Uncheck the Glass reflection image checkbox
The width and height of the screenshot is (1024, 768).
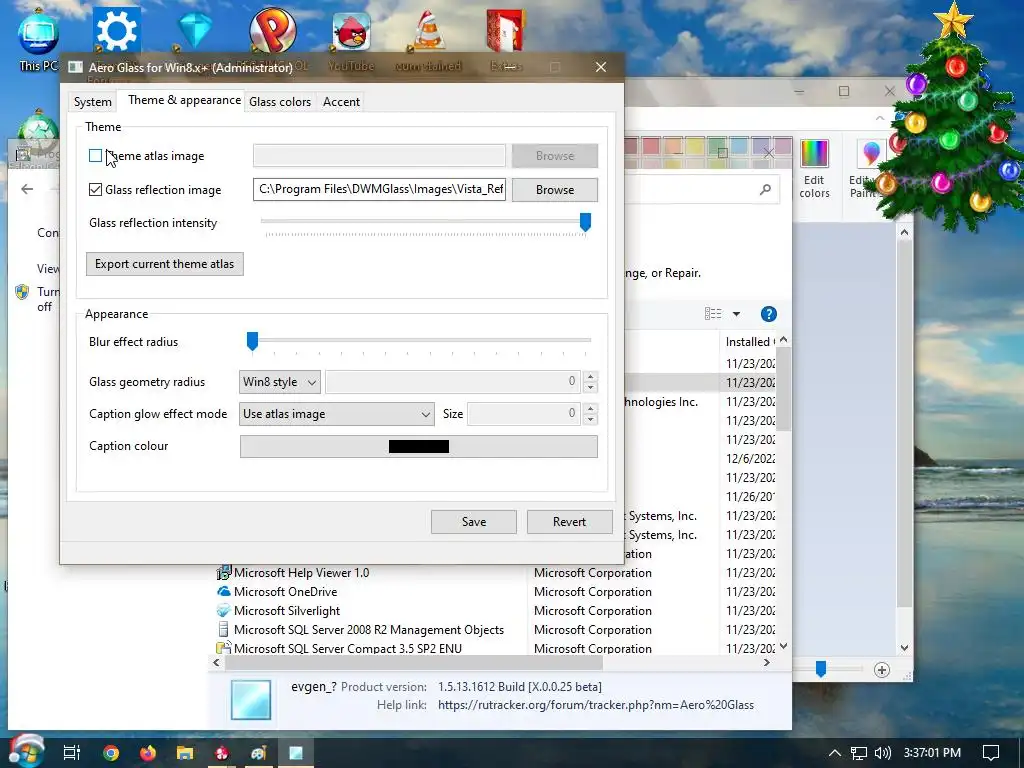[95, 189]
